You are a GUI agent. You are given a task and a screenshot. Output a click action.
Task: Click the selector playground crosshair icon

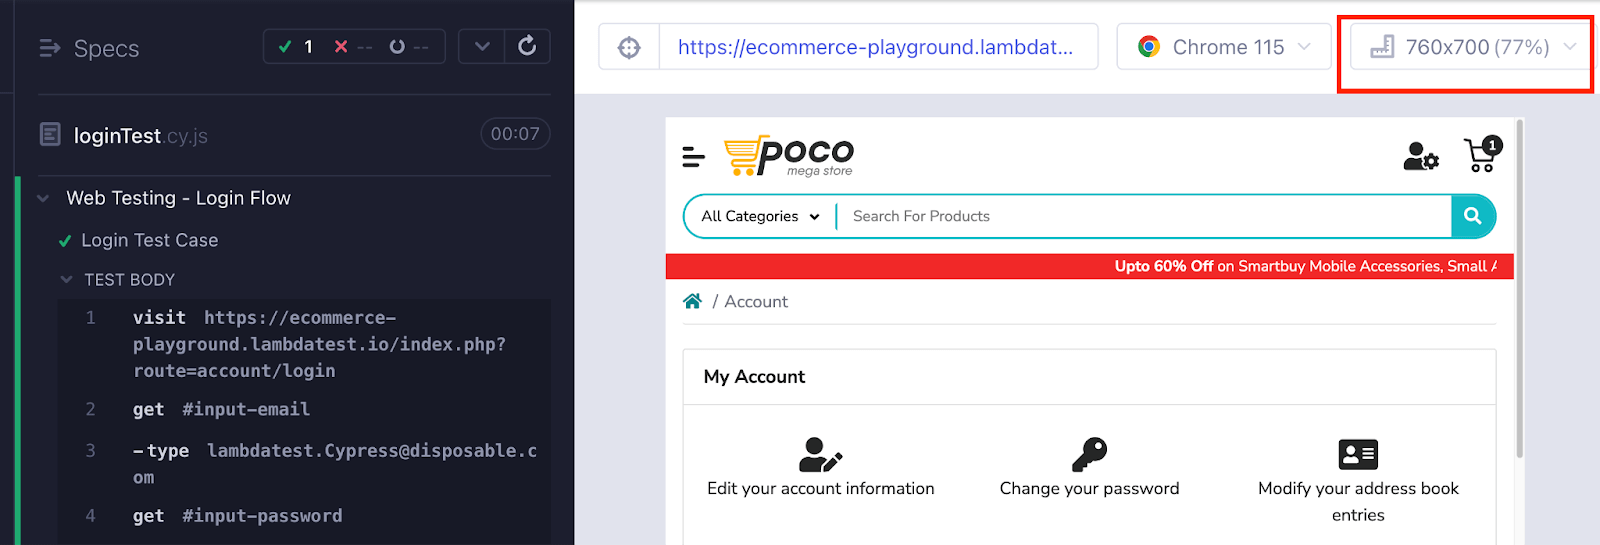click(629, 47)
